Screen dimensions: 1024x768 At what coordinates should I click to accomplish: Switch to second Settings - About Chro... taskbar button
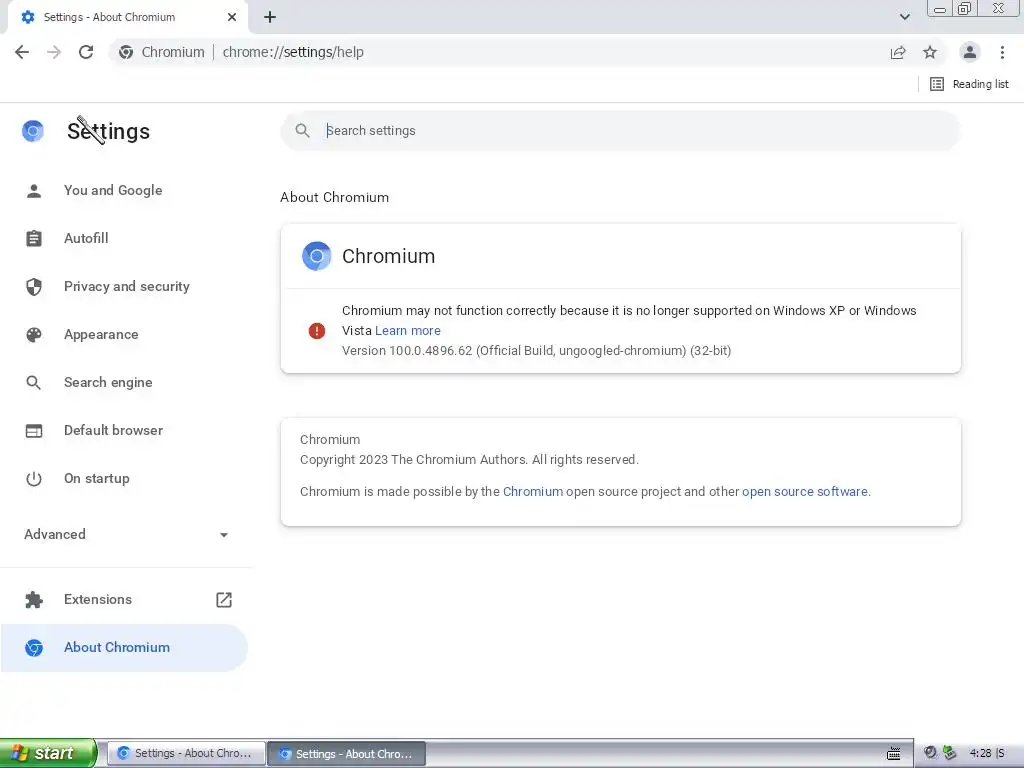click(347, 754)
